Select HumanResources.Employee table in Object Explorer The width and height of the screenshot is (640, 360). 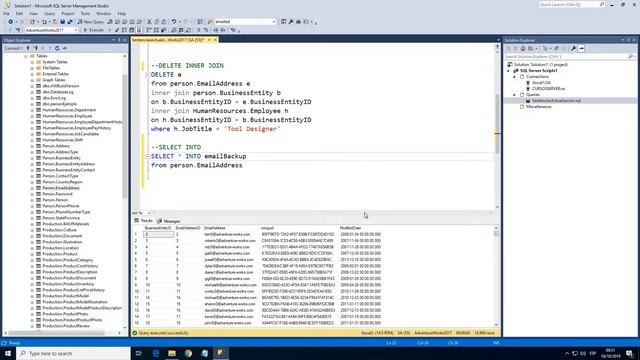tap(67, 116)
